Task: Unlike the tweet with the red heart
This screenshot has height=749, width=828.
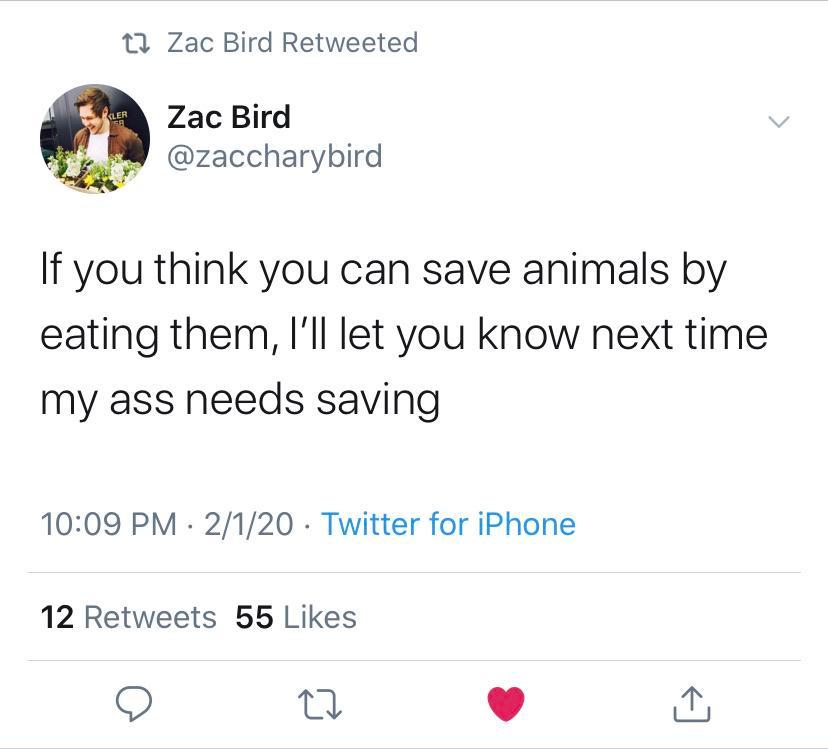Action: click(x=506, y=705)
